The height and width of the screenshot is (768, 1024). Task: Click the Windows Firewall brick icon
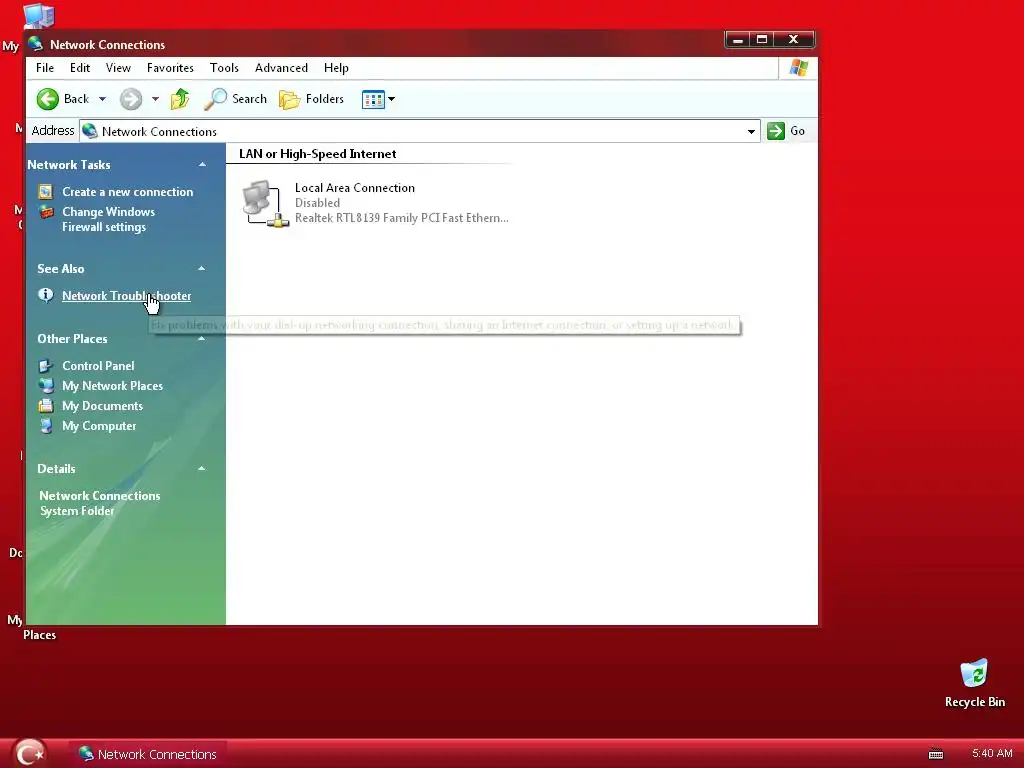[46, 212]
